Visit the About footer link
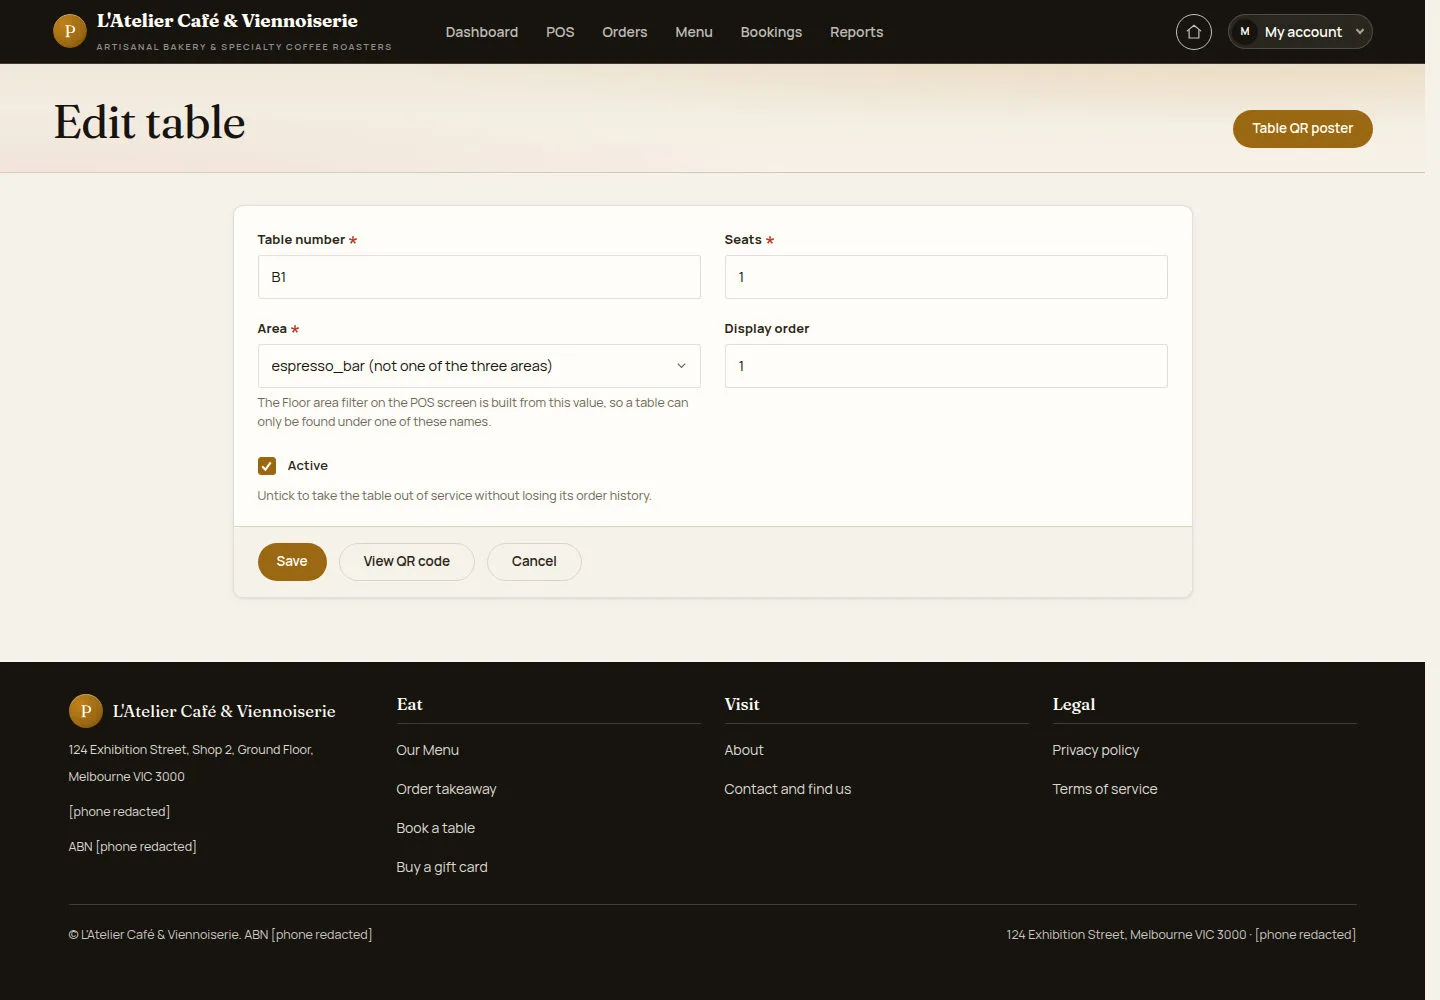The width and height of the screenshot is (1440, 1000). click(x=744, y=750)
